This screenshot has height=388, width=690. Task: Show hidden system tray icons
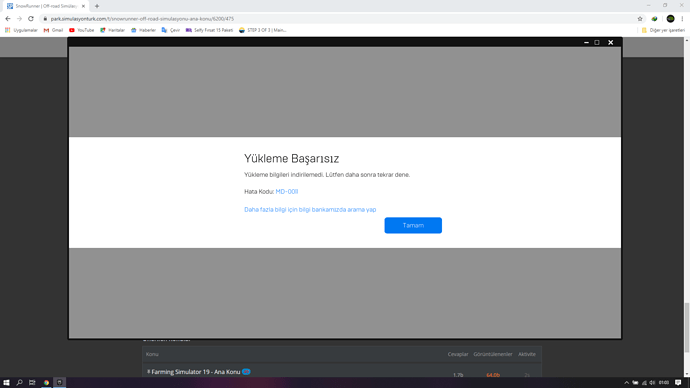(x=627, y=383)
